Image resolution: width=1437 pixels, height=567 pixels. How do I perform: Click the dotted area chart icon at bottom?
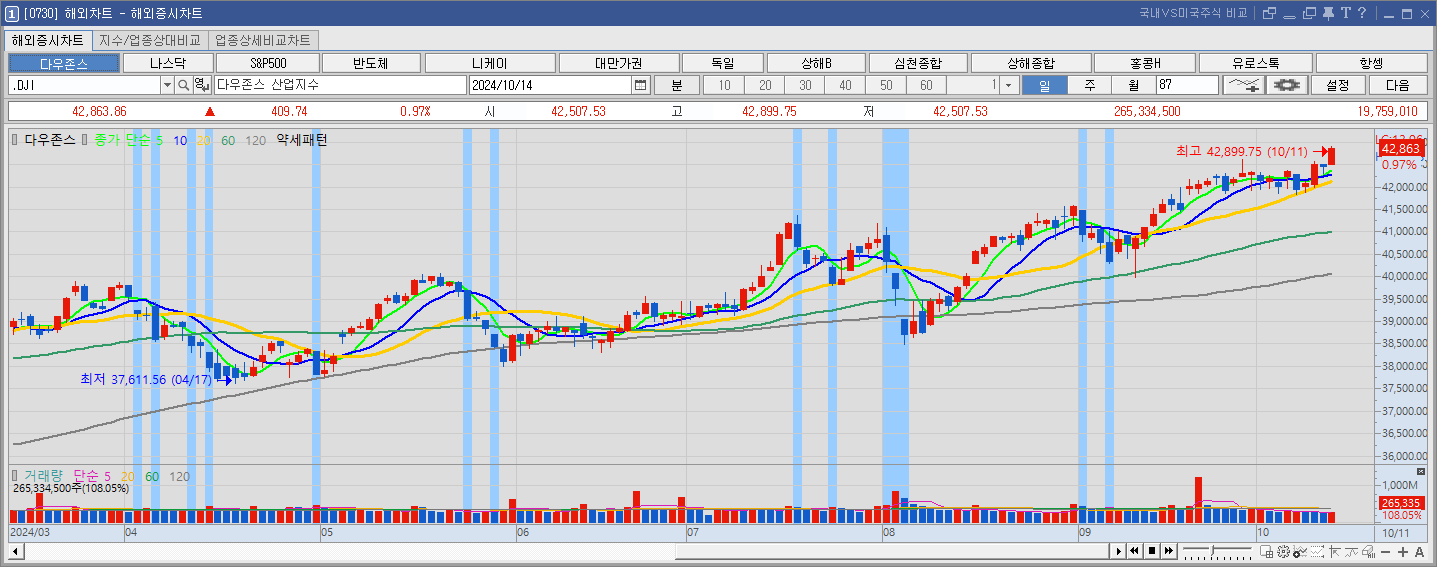tap(1317, 552)
